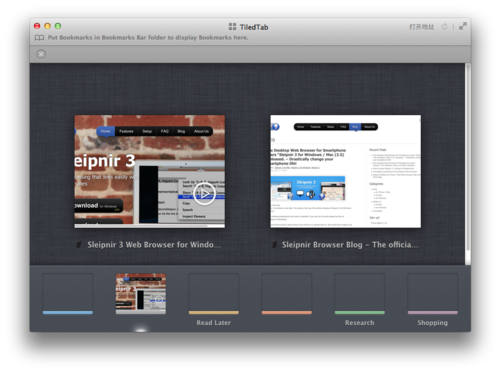Click the bookmarks book icon

click(39, 38)
